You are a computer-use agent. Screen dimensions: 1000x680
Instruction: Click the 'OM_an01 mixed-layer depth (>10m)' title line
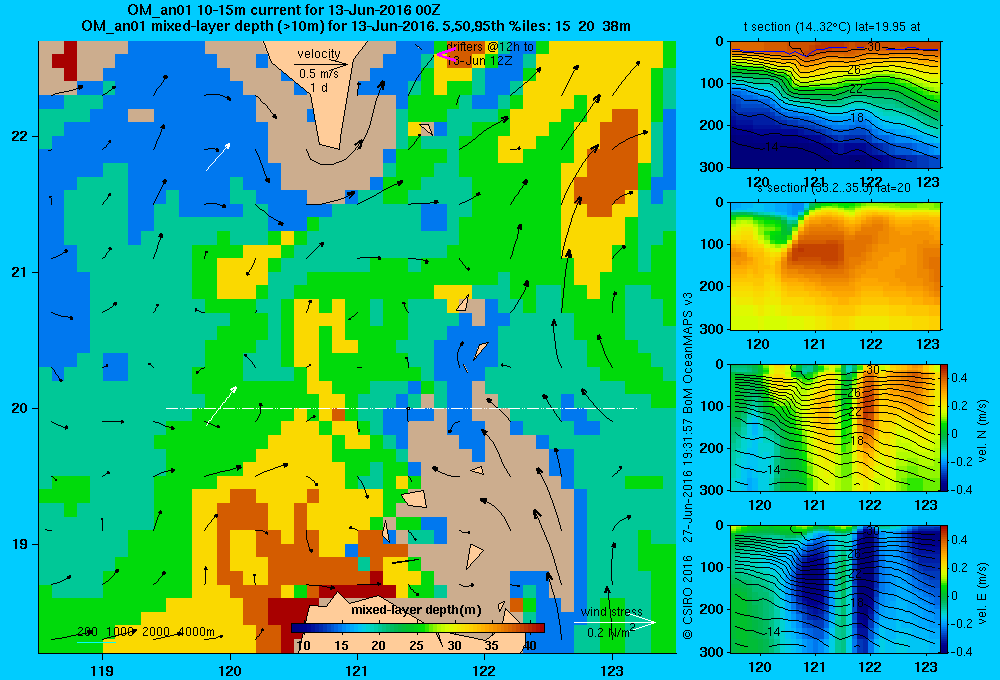pos(356,26)
